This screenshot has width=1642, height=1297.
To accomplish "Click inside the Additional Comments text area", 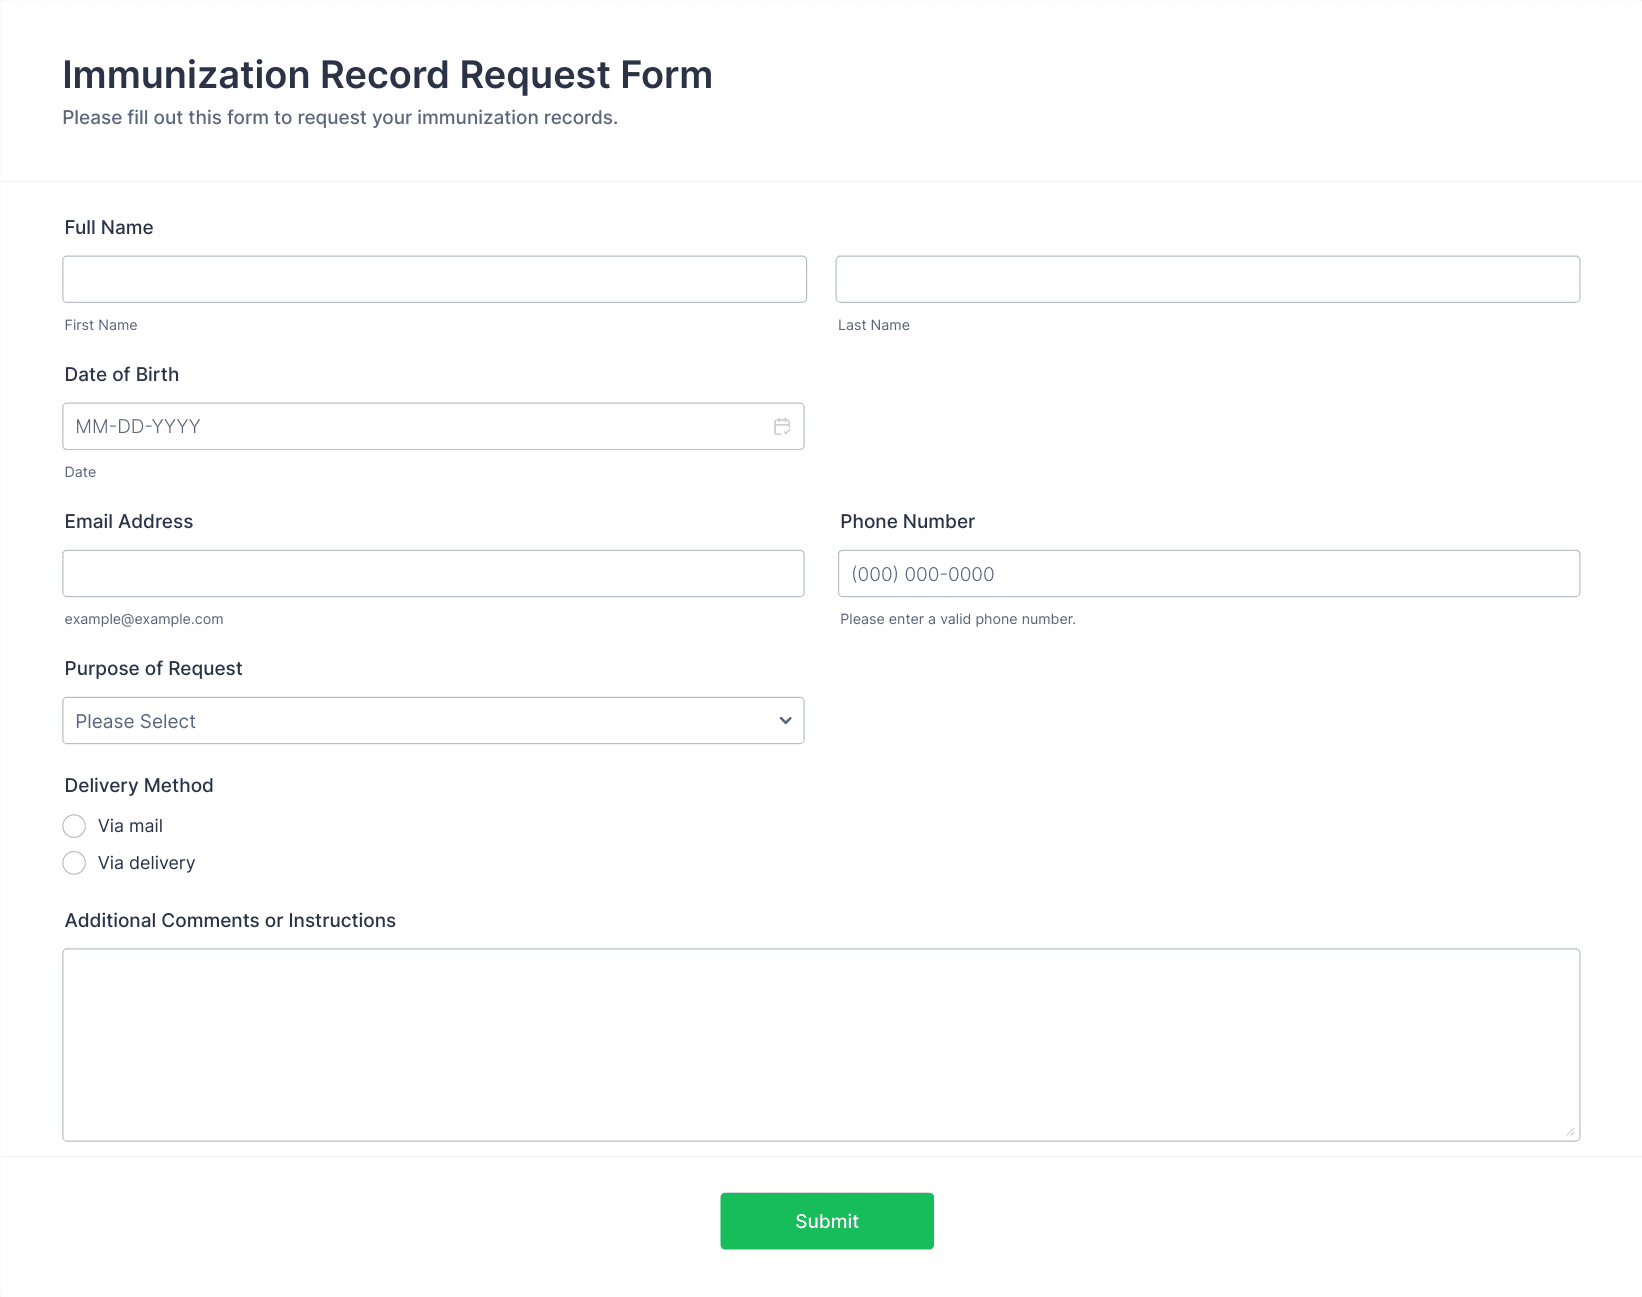I will coord(820,1044).
